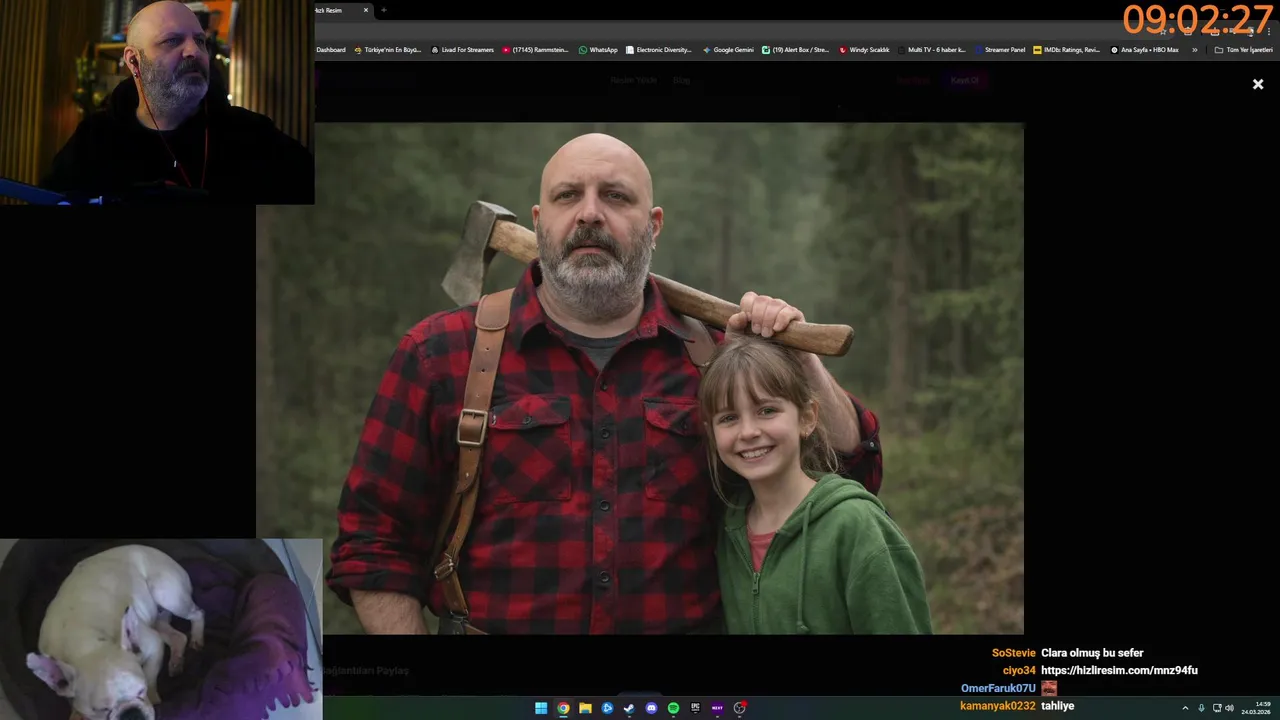Open the Tüm Yer İşaretleri bookmarks folder
The width and height of the screenshot is (1280, 720).
[x=1243, y=50]
